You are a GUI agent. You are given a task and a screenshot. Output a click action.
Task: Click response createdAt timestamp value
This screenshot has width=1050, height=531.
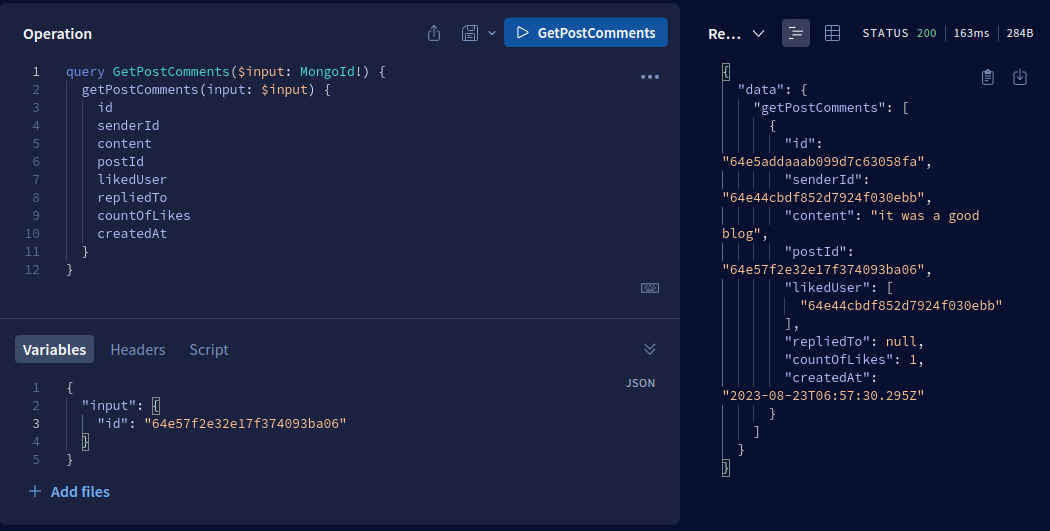(x=823, y=395)
